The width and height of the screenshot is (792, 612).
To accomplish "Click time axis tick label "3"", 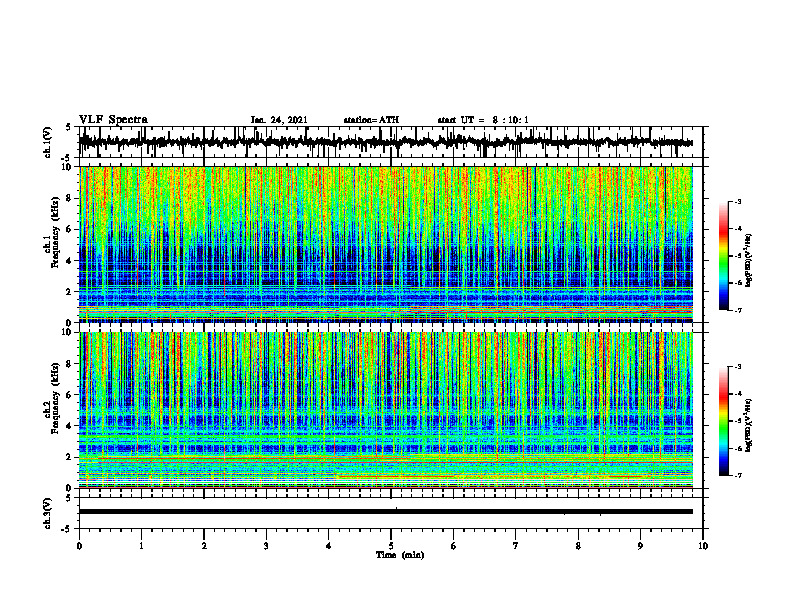I will pyautogui.click(x=266, y=546).
